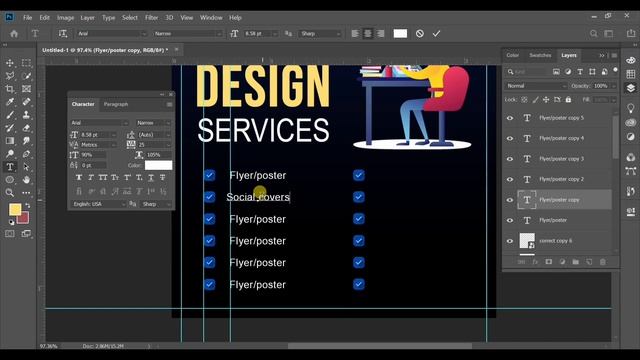
Task: Toggle lock transparent pixels
Action: [x=524, y=100]
